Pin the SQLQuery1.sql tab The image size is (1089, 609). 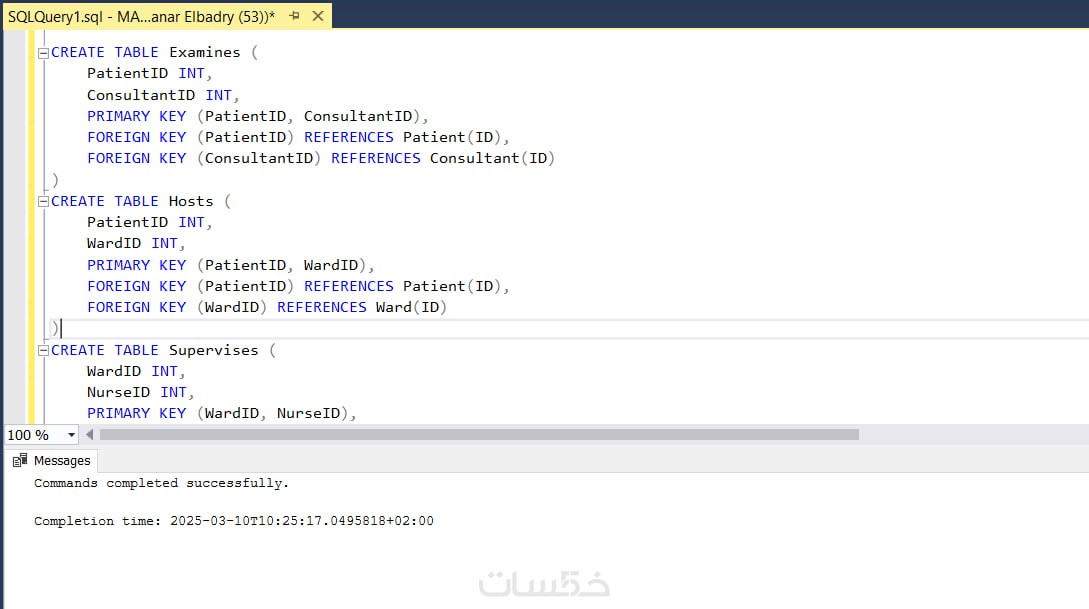click(x=294, y=15)
